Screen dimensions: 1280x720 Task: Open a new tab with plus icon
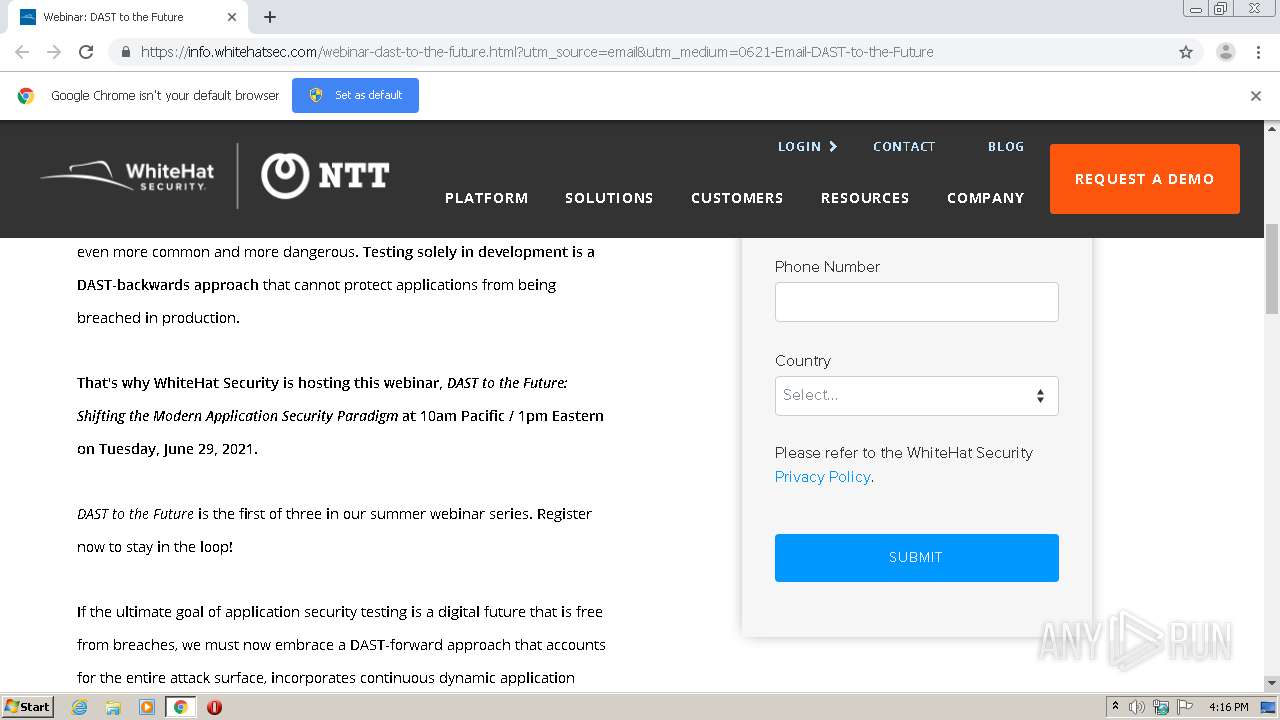click(x=270, y=17)
